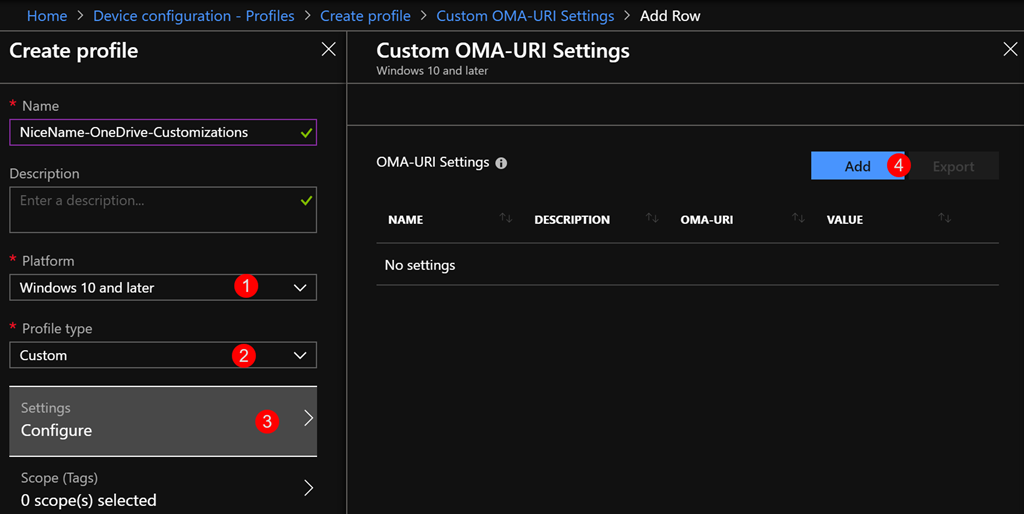Viewport: 1024px width, 514px height.
Task: Click Custom OMA-URI Settings breadcrumb
Action: pos(525,16)
